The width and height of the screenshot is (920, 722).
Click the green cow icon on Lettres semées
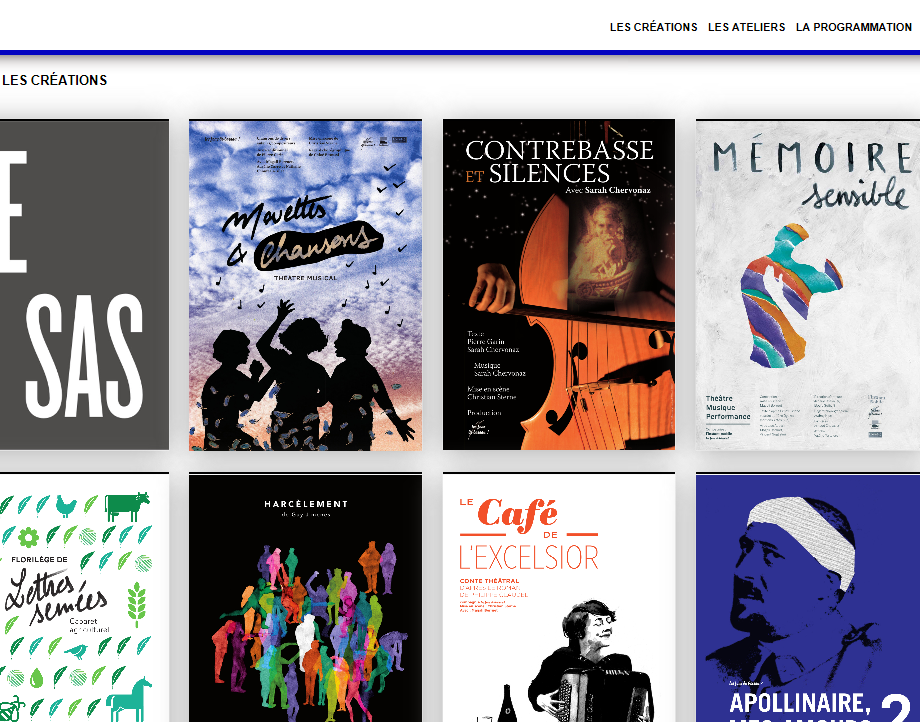pyautogui.click(x=127, y=507)
